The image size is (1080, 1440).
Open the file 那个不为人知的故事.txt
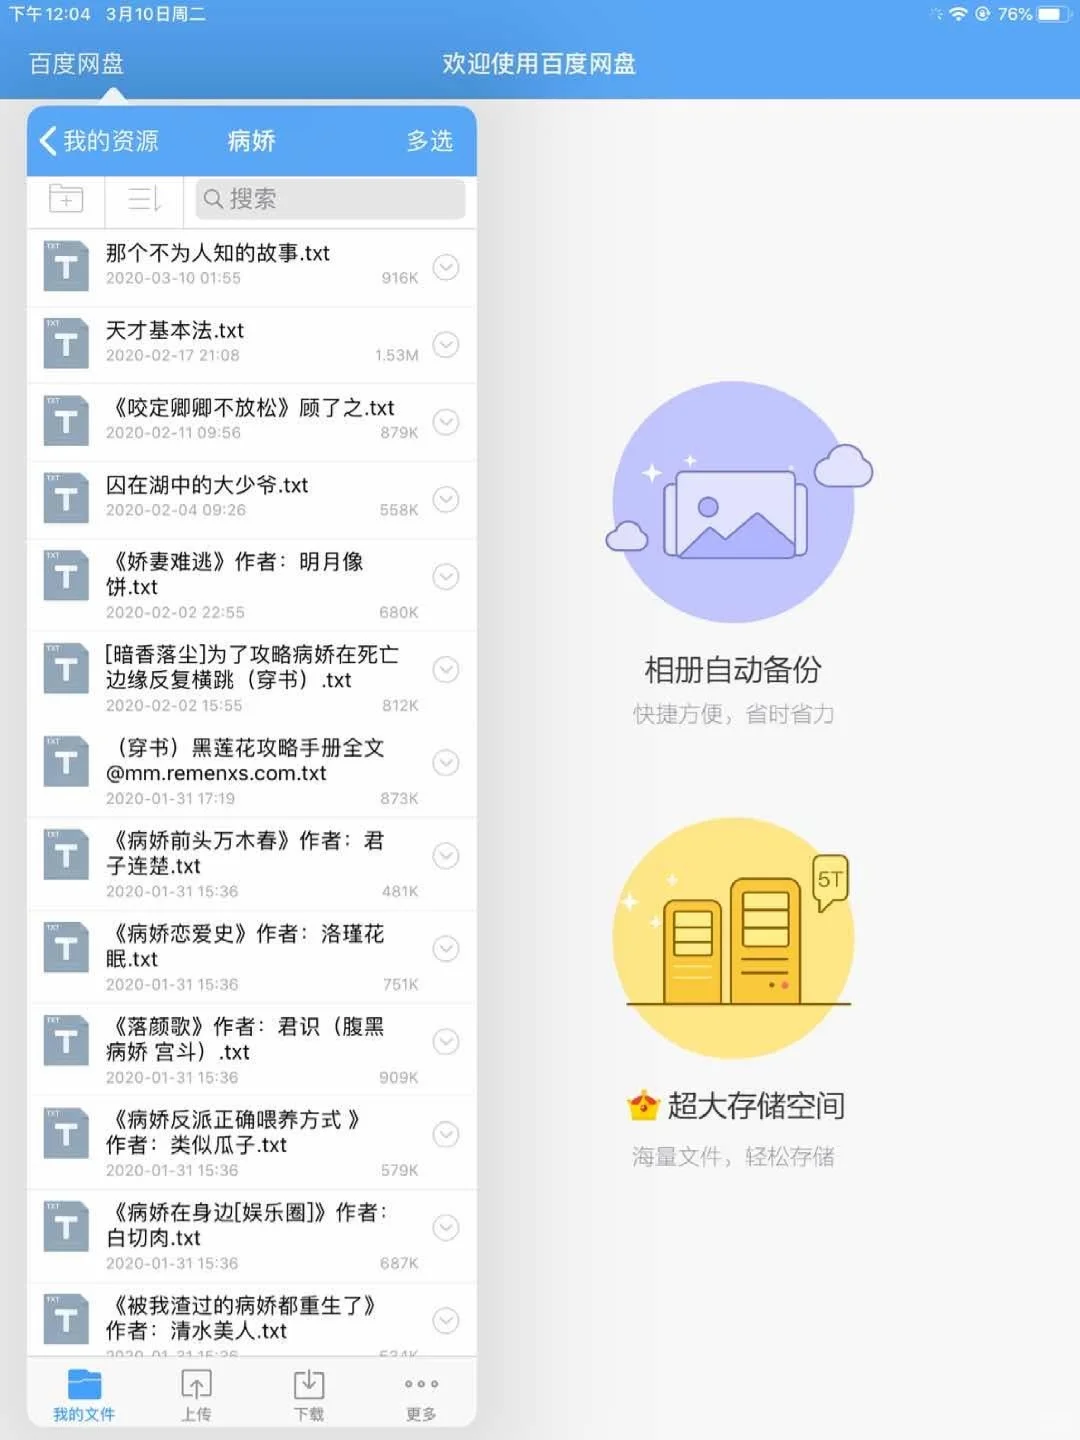tap(252, 267)
